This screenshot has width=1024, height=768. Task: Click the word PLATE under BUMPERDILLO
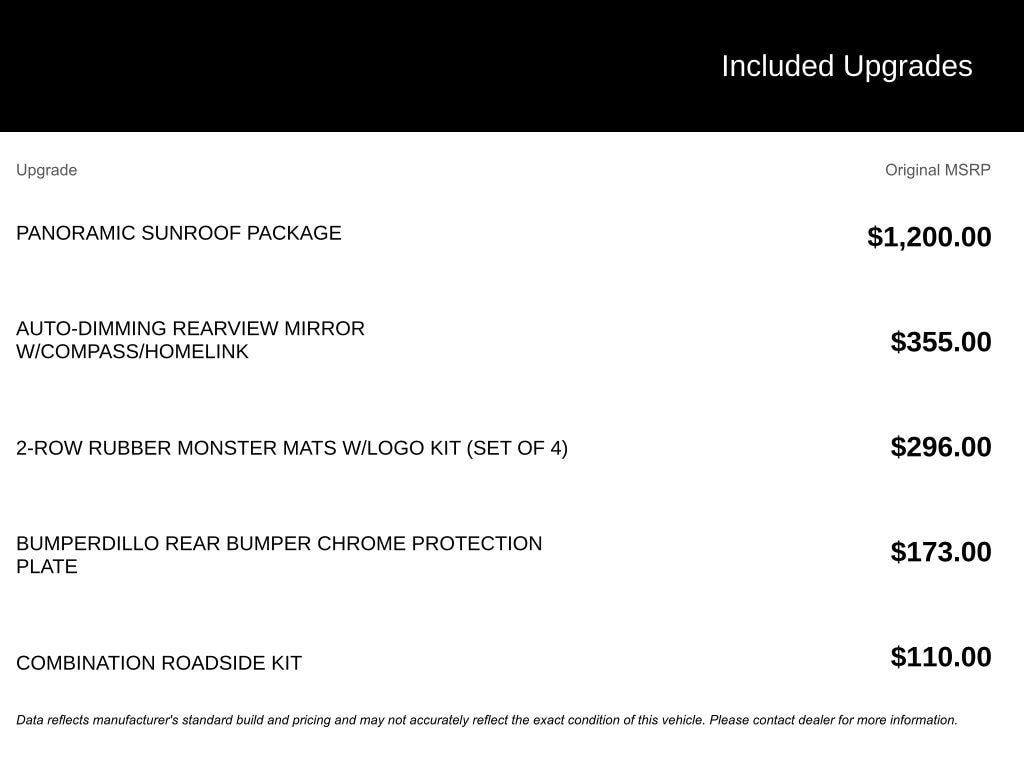pos(46,567)
